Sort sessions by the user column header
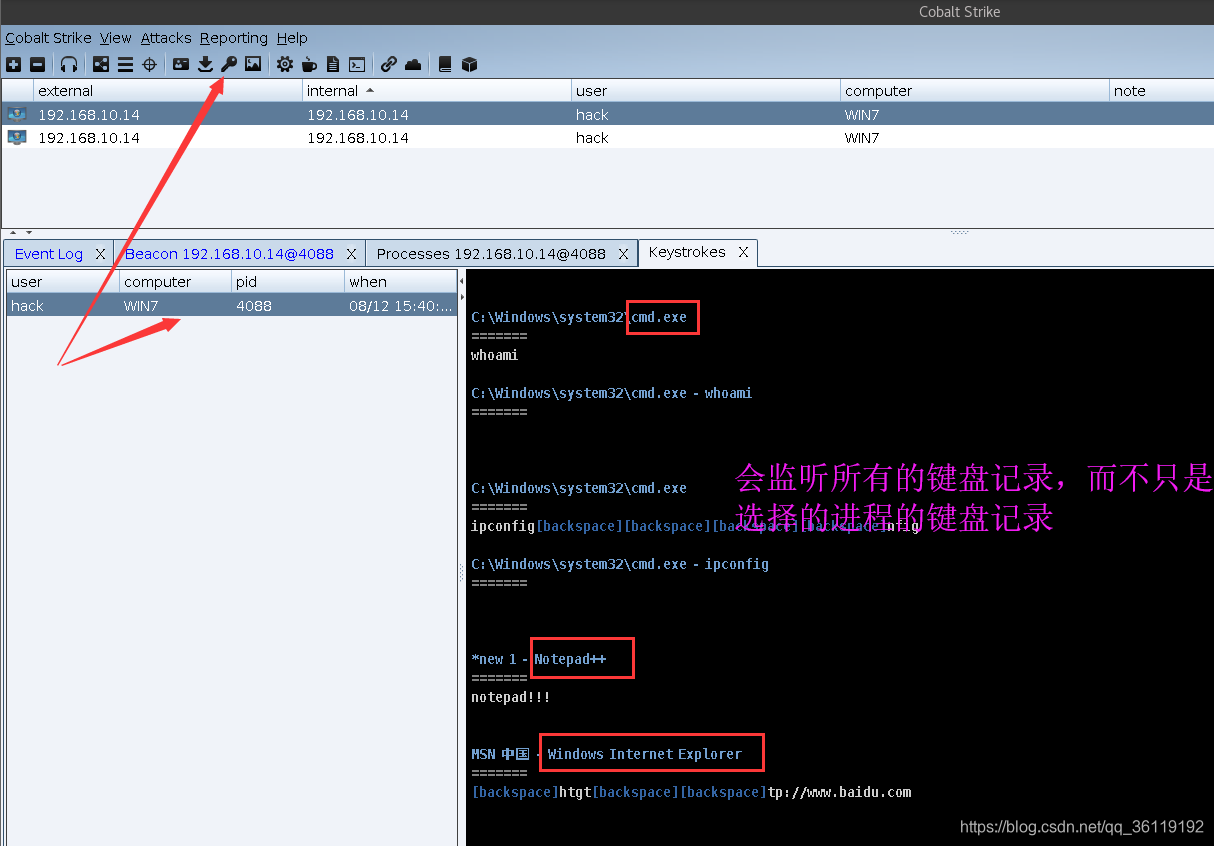1214x846 pixels. [706, 91]
